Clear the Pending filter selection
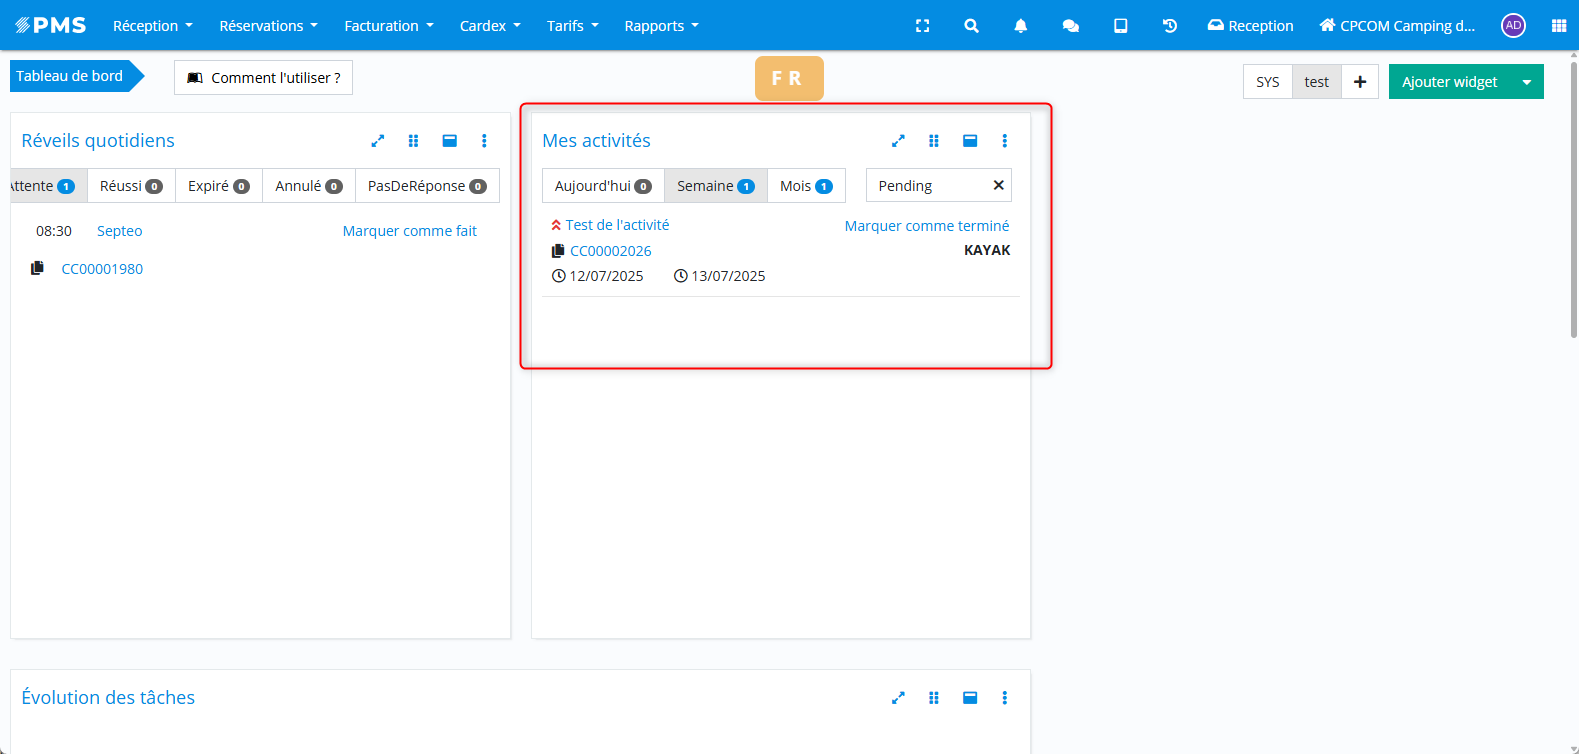Screen dimensions: 1579x754 [998, 185]
